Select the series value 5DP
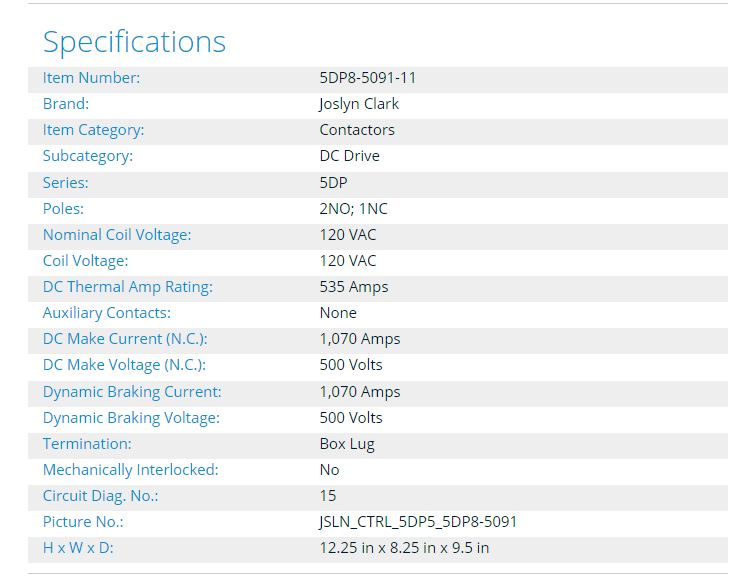 tap(333, 182)
